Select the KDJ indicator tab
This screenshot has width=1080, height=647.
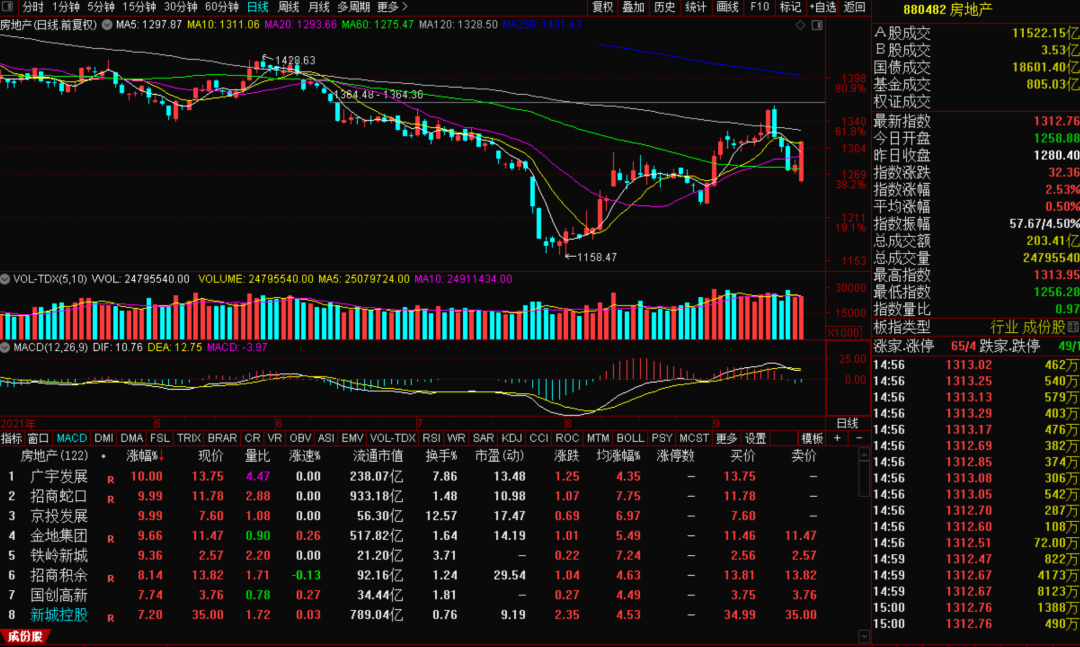tap(512, 438)
